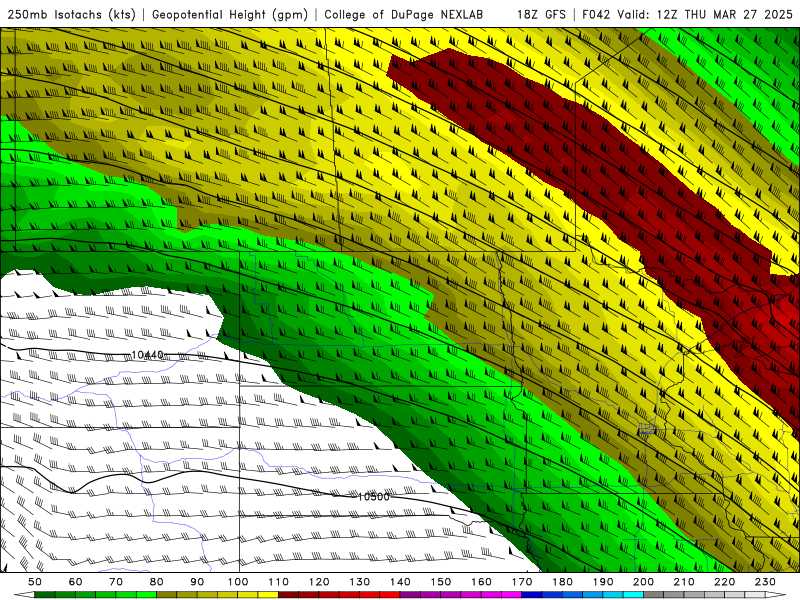Select the dark green 50–55 kts legend swatch
Image resolution: width=800 pixels, height=600 pixels.
45,594
